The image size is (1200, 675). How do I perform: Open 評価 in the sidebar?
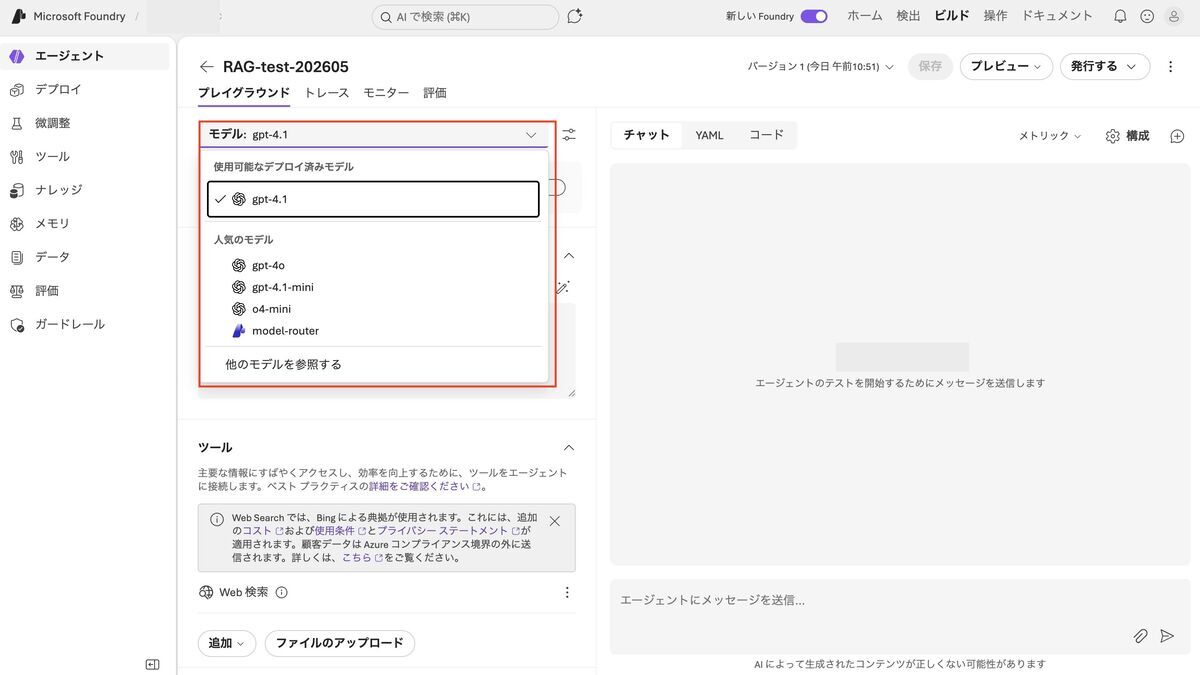pyautogui.click(x=86, y=291)
